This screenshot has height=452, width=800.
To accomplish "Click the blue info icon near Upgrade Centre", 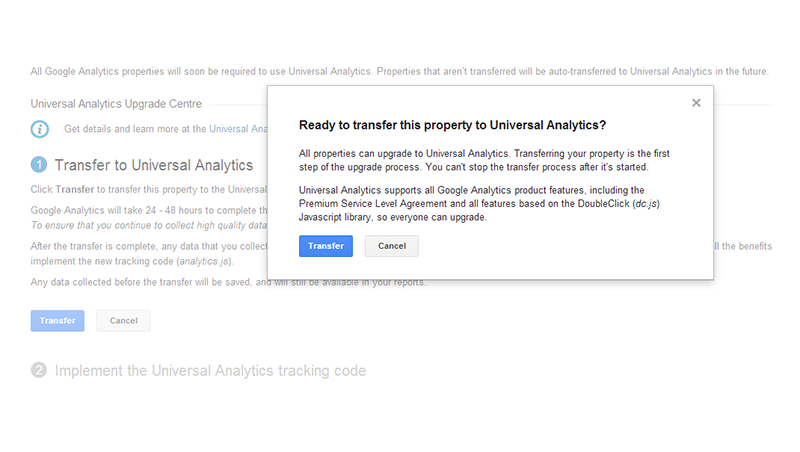I will [39, 129].
